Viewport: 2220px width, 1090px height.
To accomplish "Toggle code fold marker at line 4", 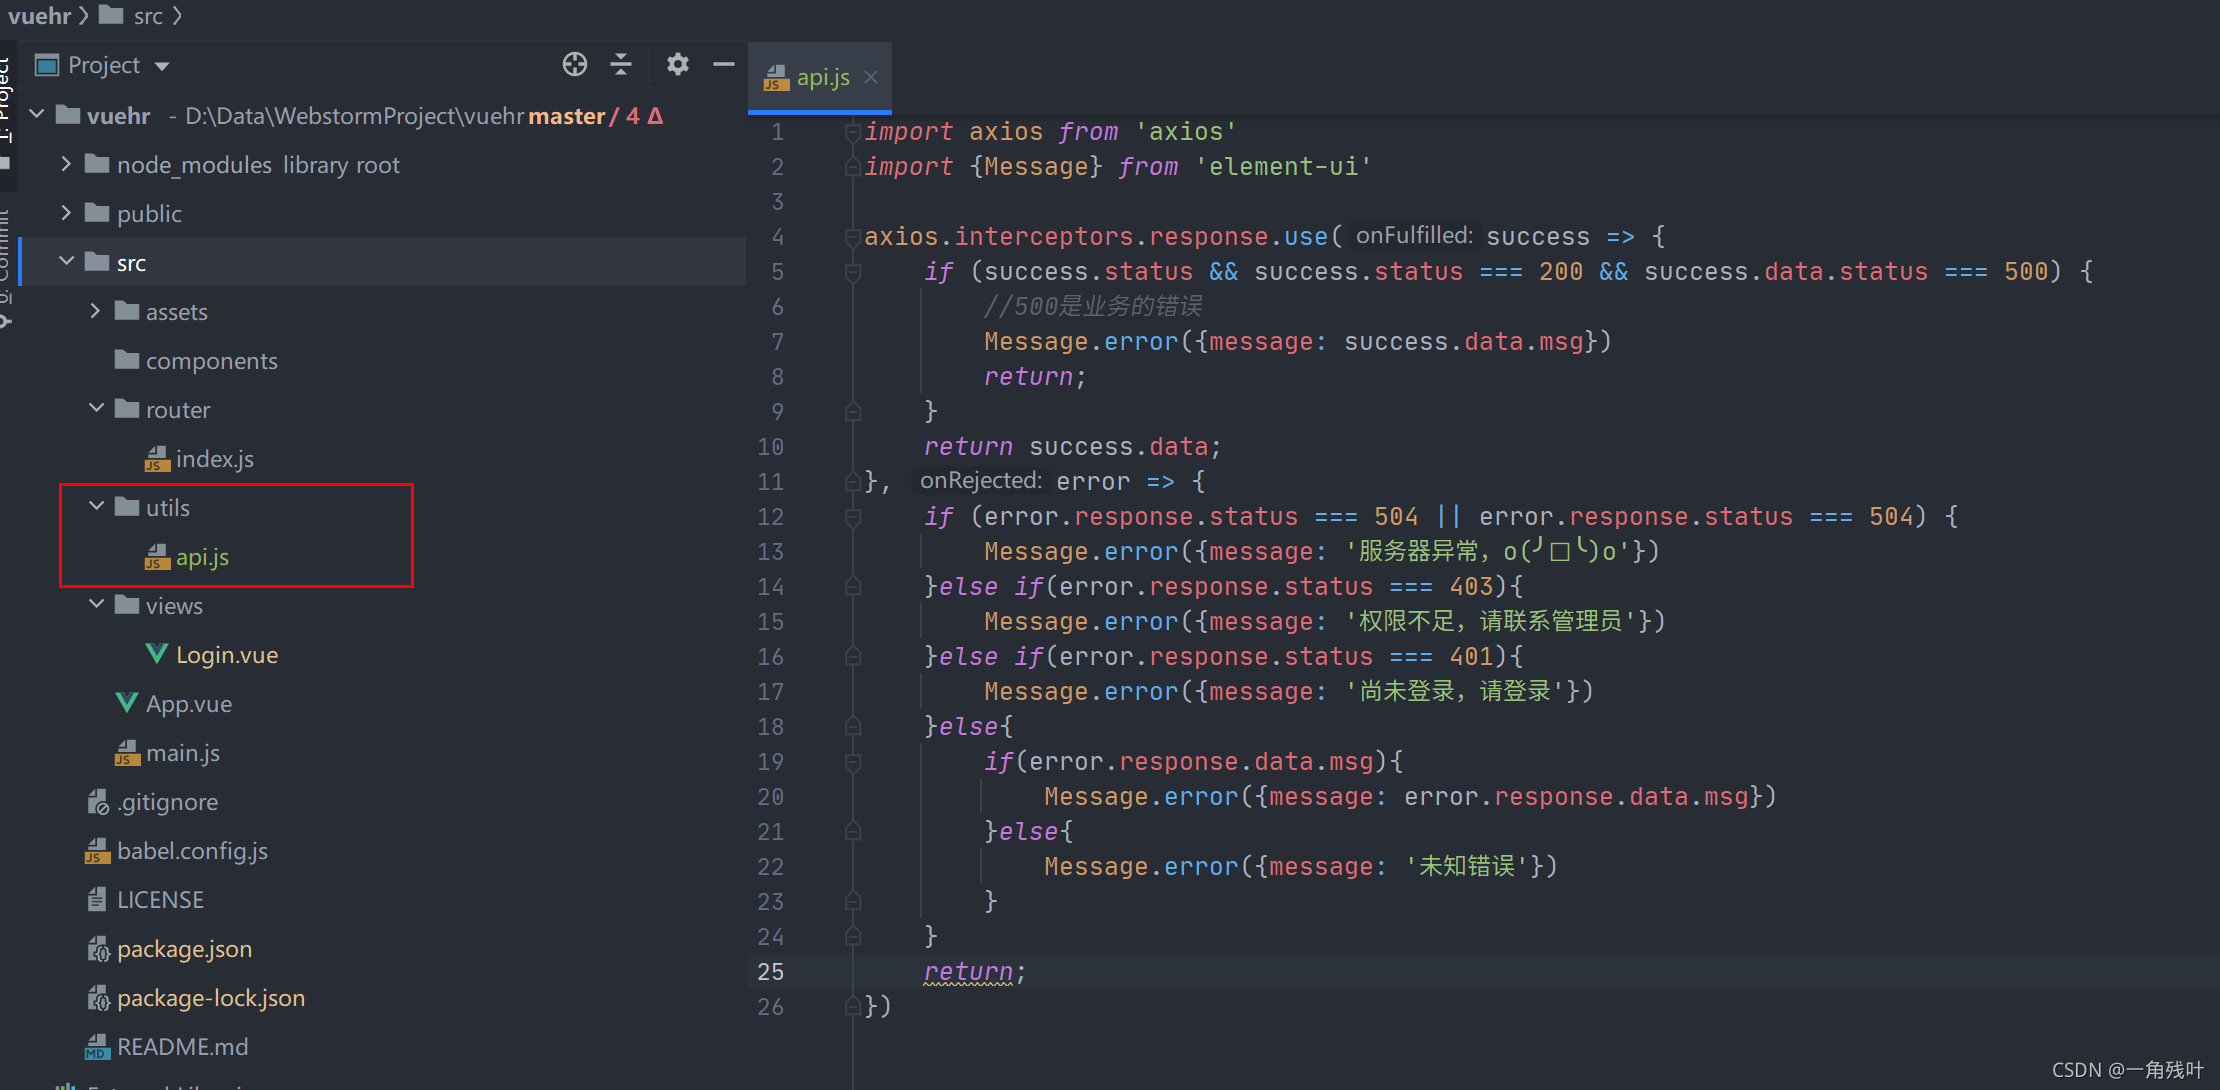I will tap(852, 237).
